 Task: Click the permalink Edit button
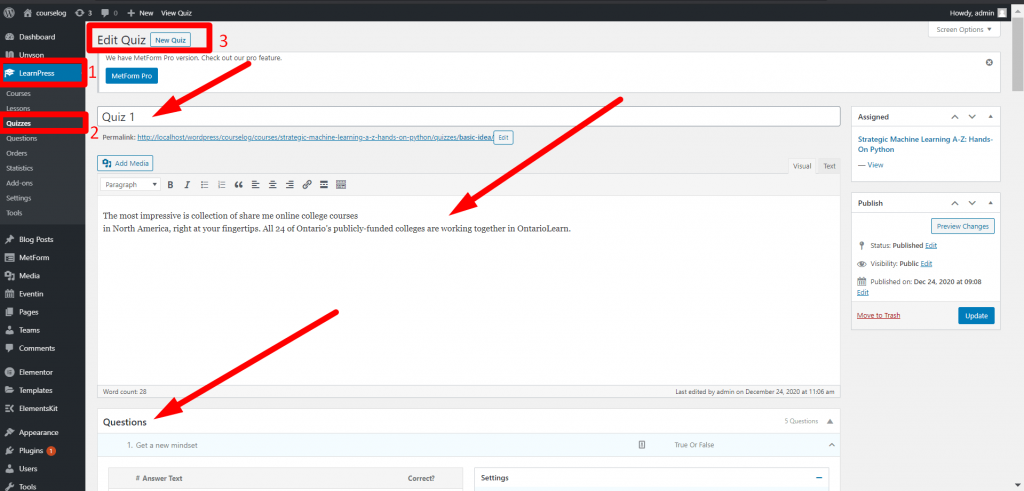504,138
